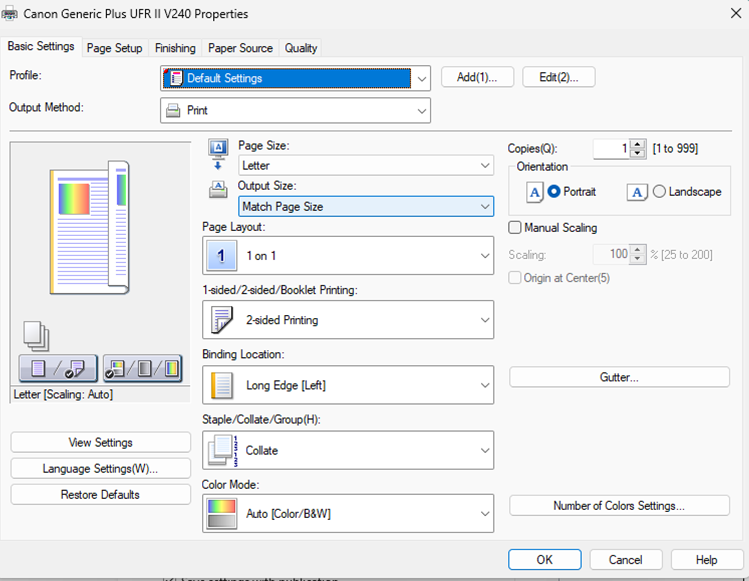Select Landscape orientation
The width and height of the screenshot is (749, 581).
[659, 192]
